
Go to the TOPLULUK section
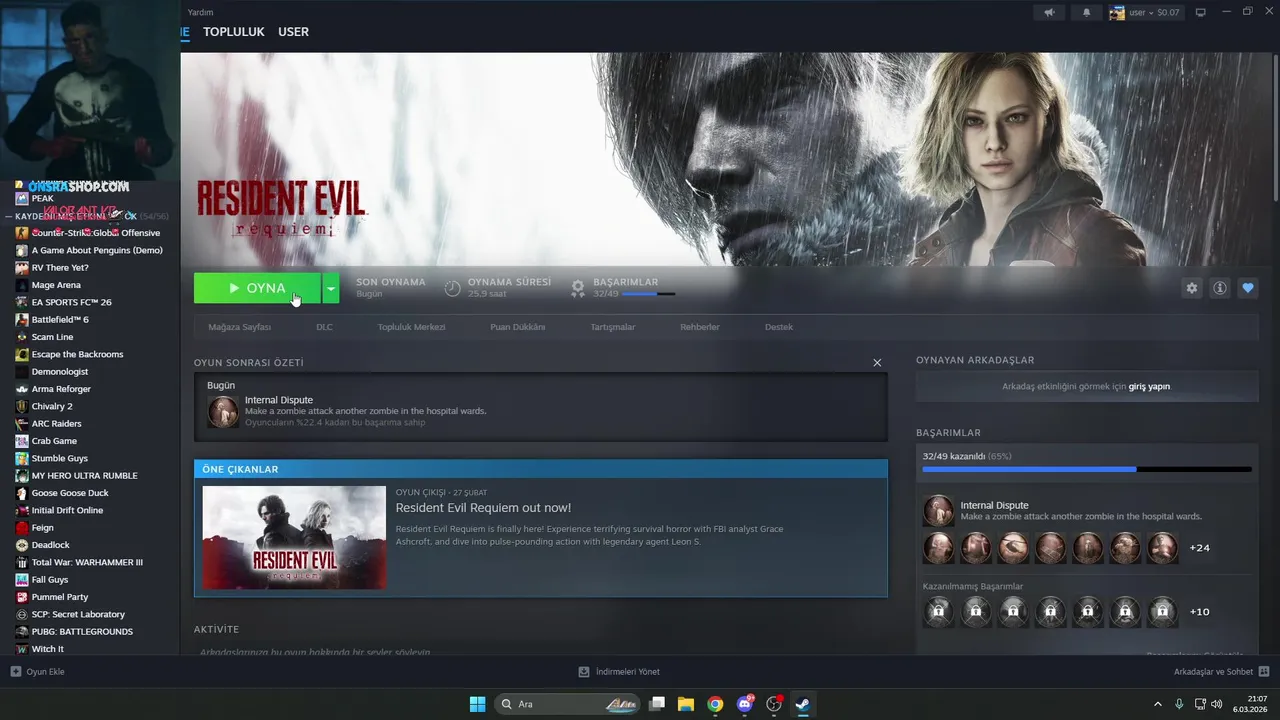point(234,32)
